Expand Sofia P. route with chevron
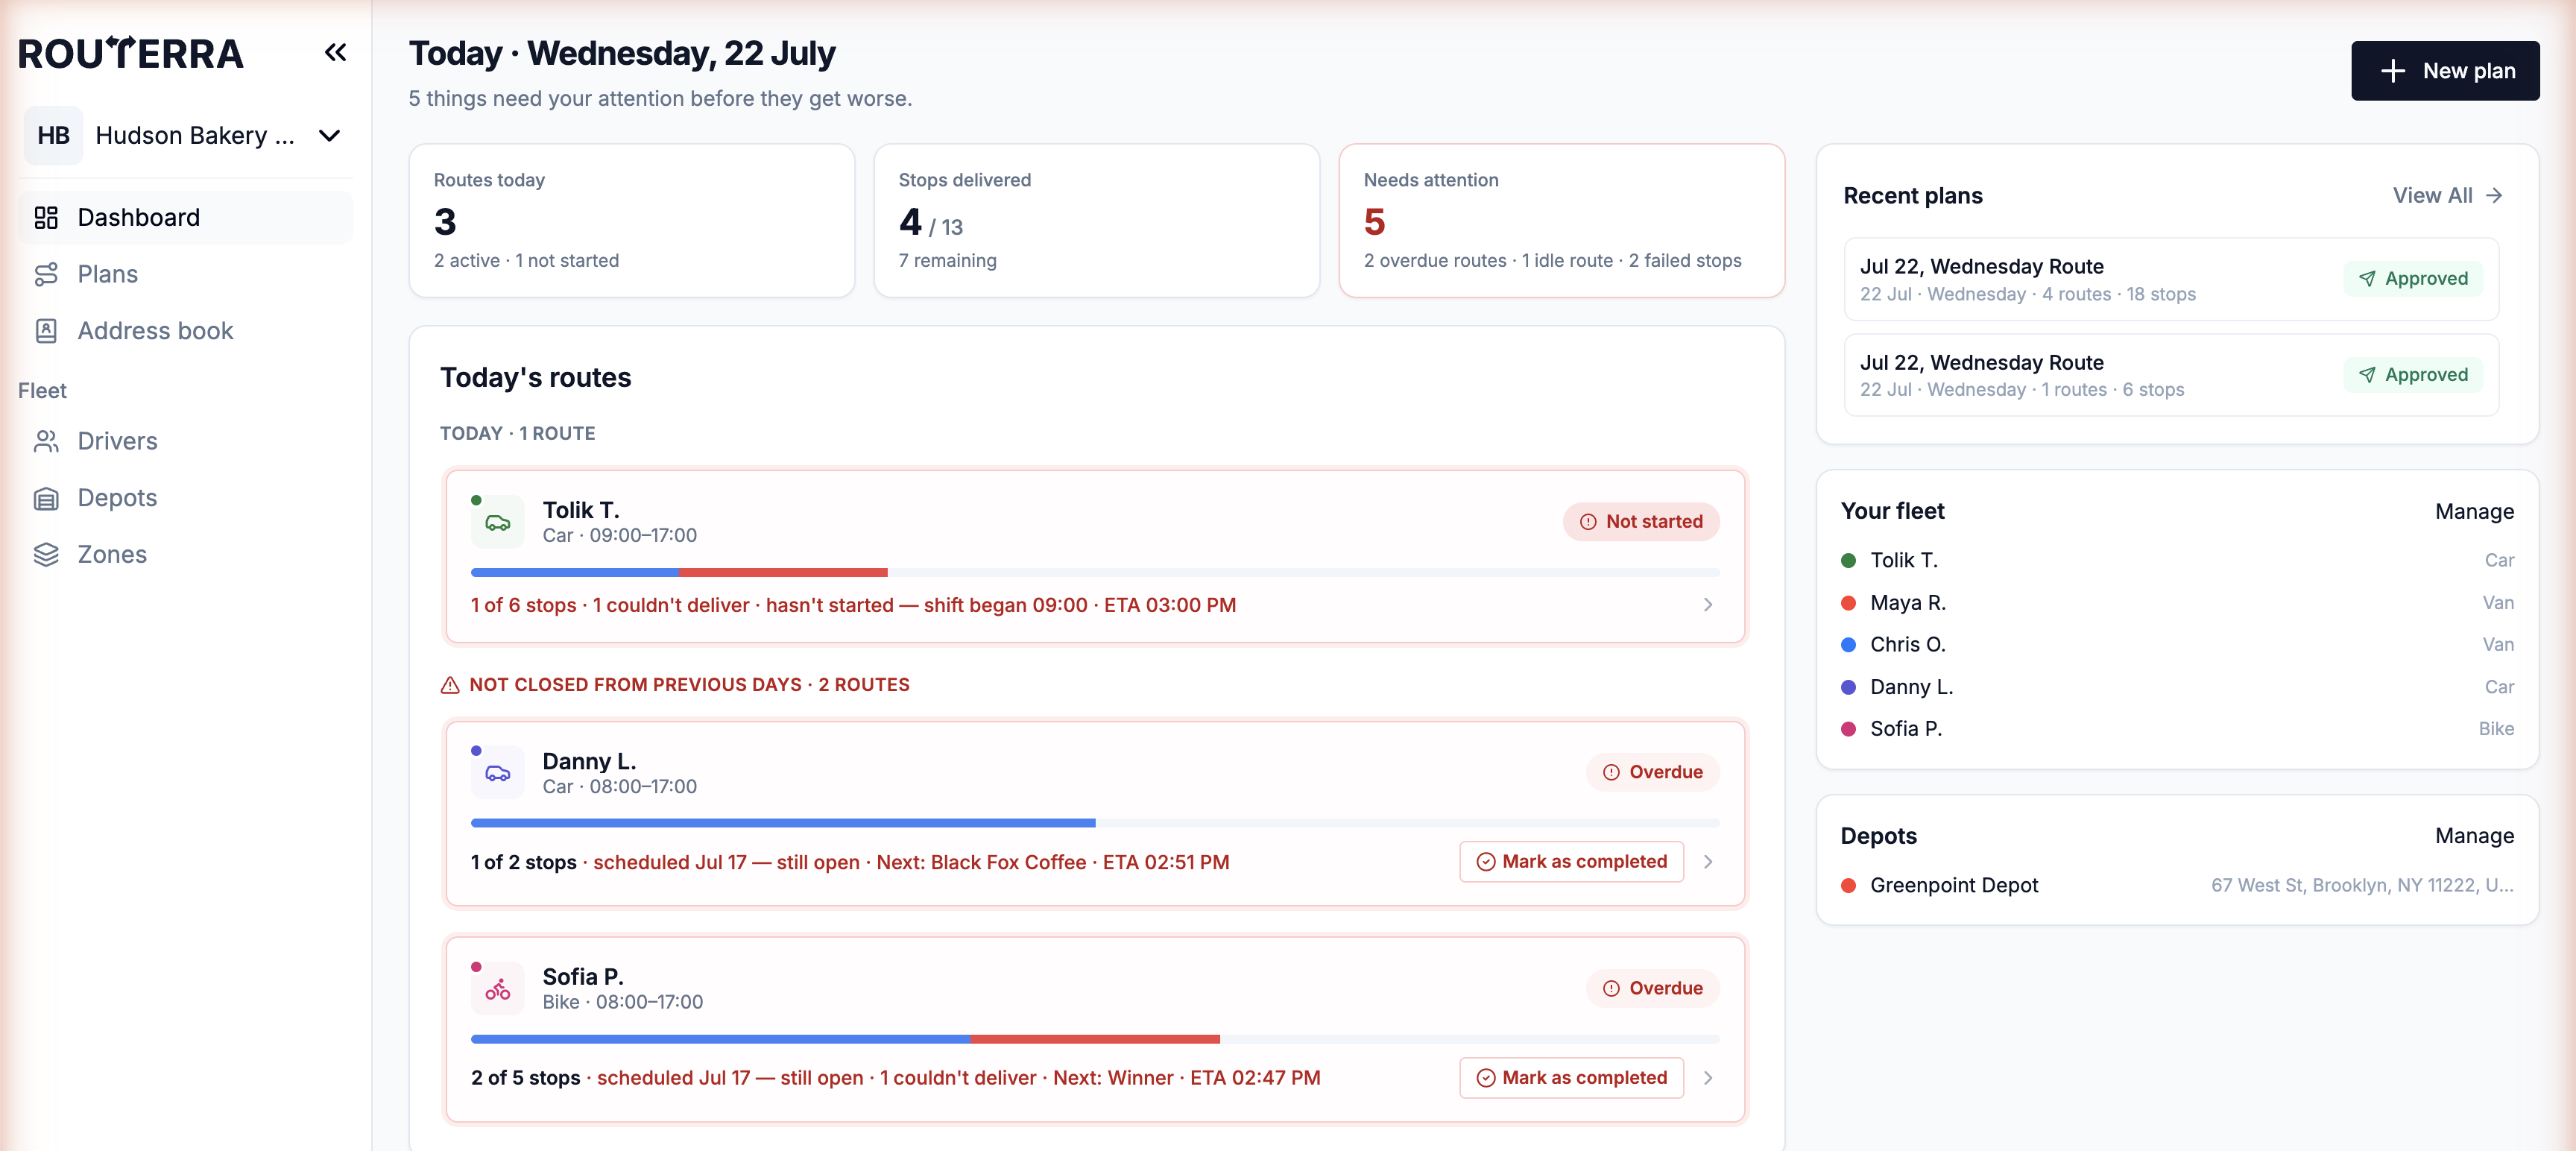This screenshot has height=1151, width=2576. tap(1707, 1077)
